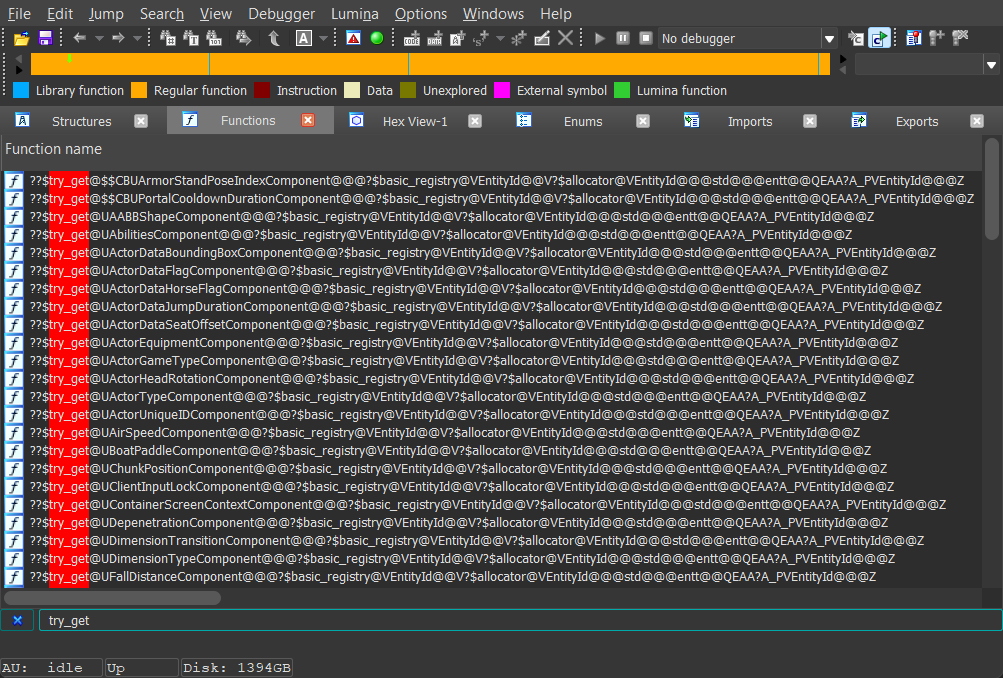1003x678 pixels.
Task: Clear the try_get filter with the X button
Action: coord(18,620)
